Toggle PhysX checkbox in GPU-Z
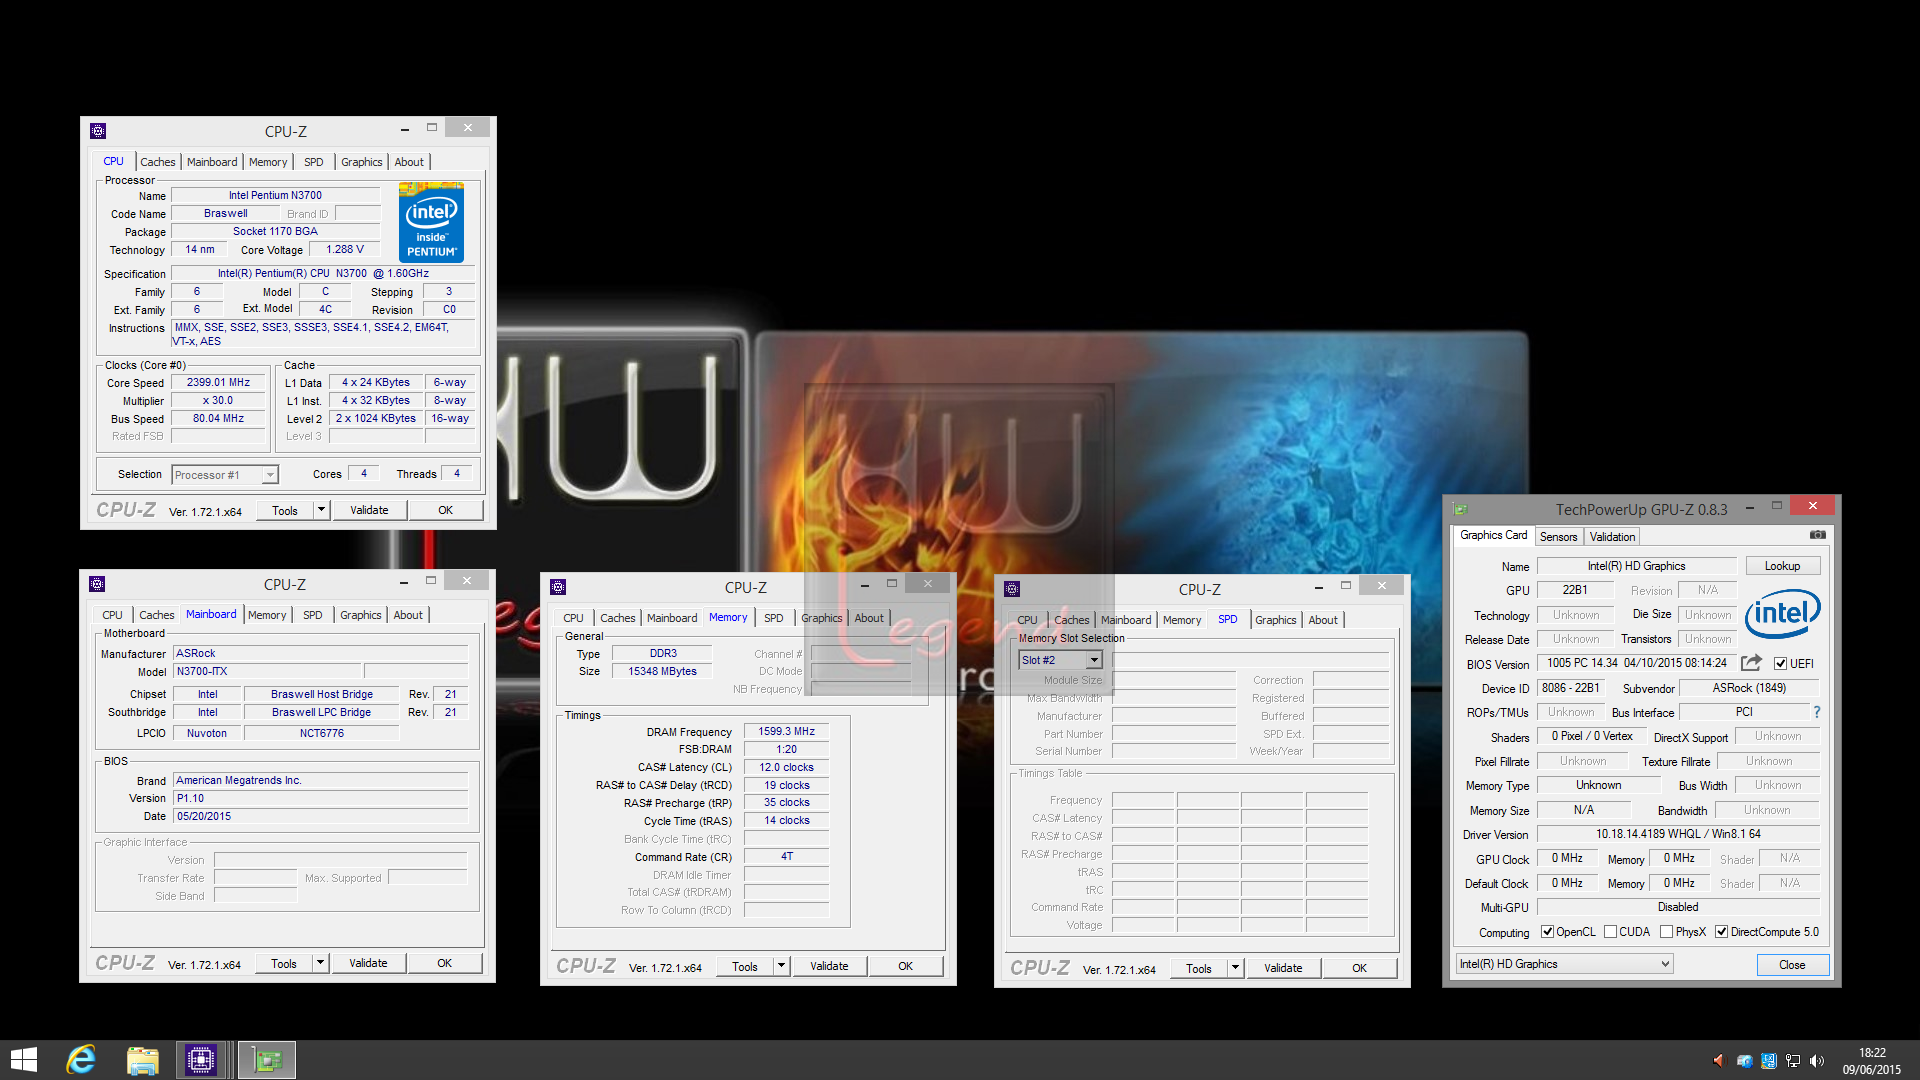Image resolution: width=1920 pixels, height=1080 pixels. pos(1666,932)
